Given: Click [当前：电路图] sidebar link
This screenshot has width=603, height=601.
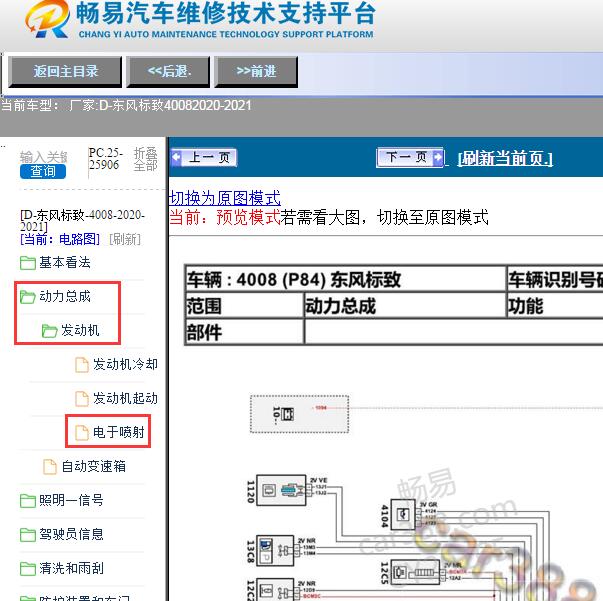Looking at the screenshot, I should (x=60, y=239).
